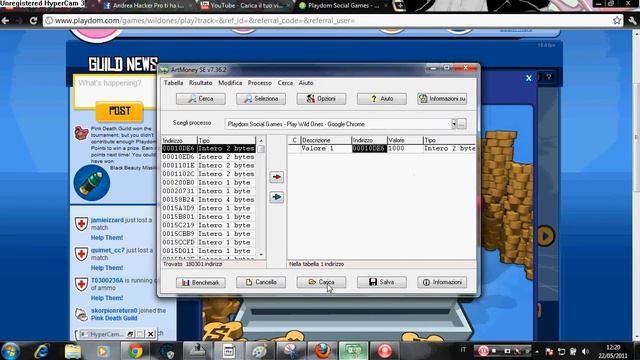Viewport: 640px width, 360px height.
Task: Open the Aiuto menu
Action: [306, 83]
